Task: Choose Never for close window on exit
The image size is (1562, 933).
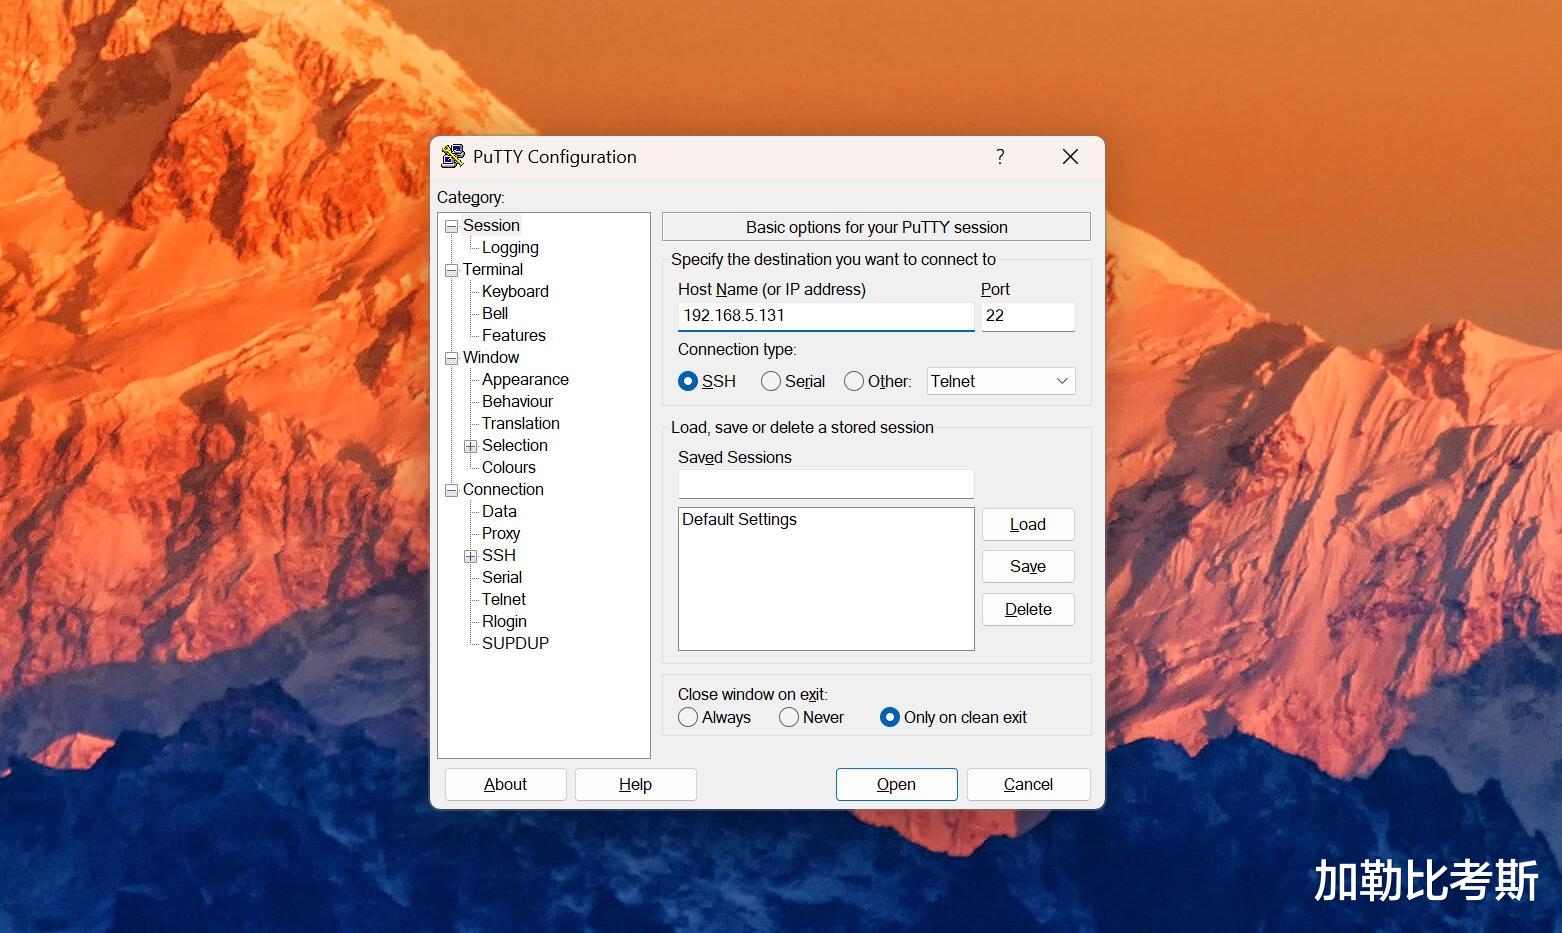Action: [789, 717]
